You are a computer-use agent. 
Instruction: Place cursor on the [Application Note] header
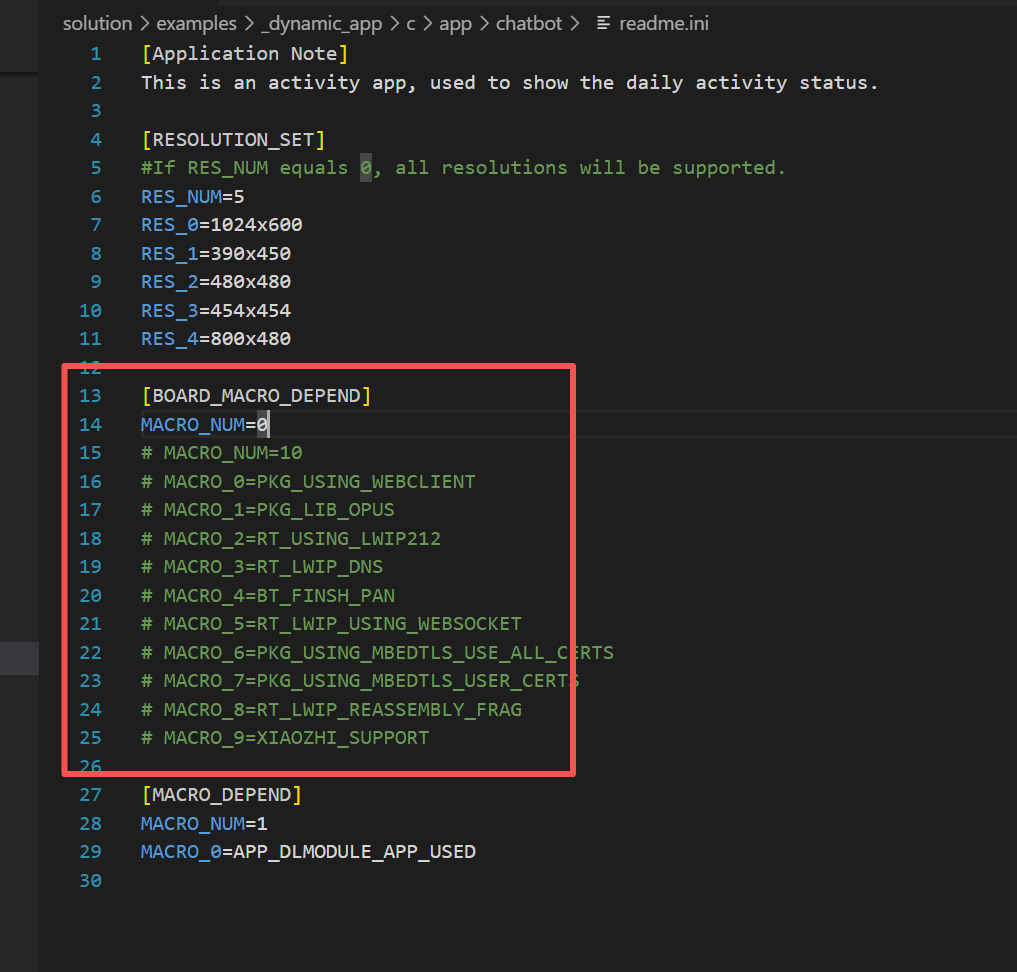(245, 54)
